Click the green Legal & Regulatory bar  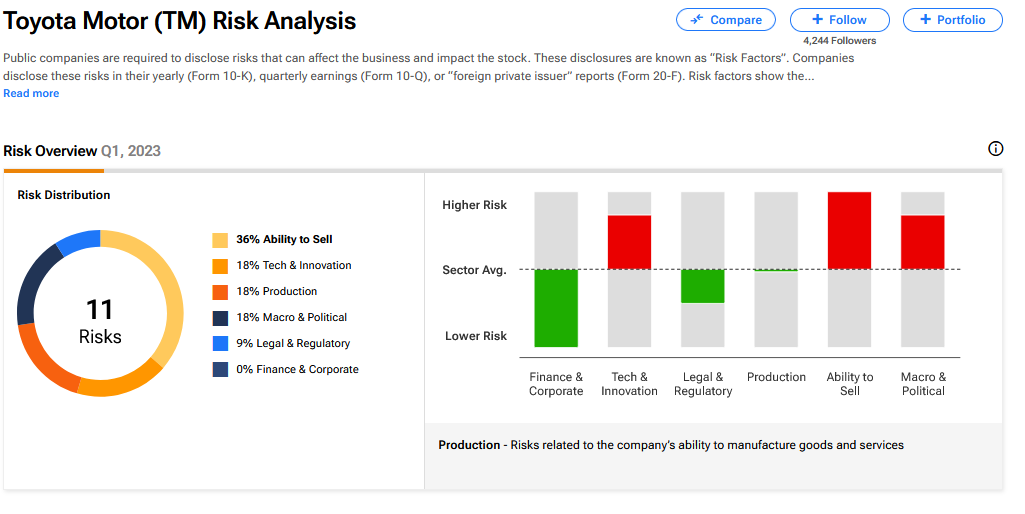(702, 286)
